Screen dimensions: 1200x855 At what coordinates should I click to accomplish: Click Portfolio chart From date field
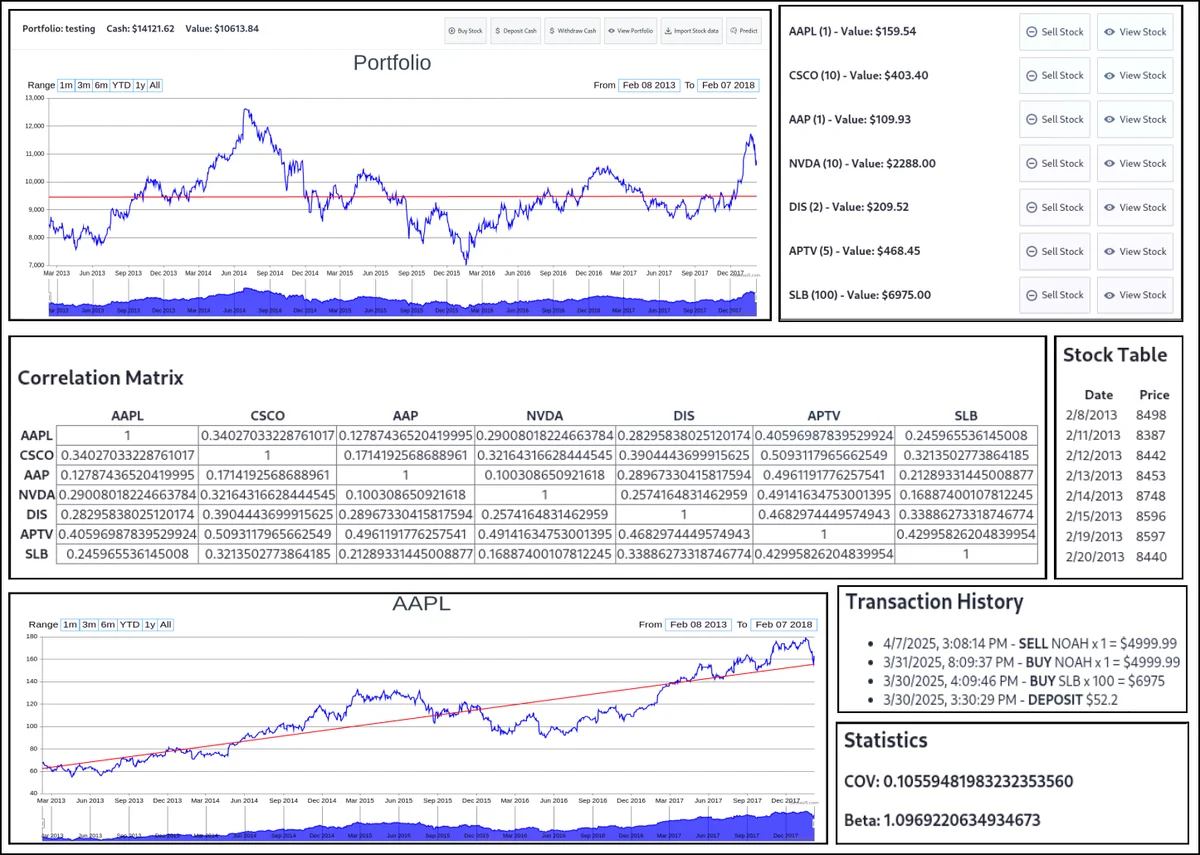click(x=649, y=85)
